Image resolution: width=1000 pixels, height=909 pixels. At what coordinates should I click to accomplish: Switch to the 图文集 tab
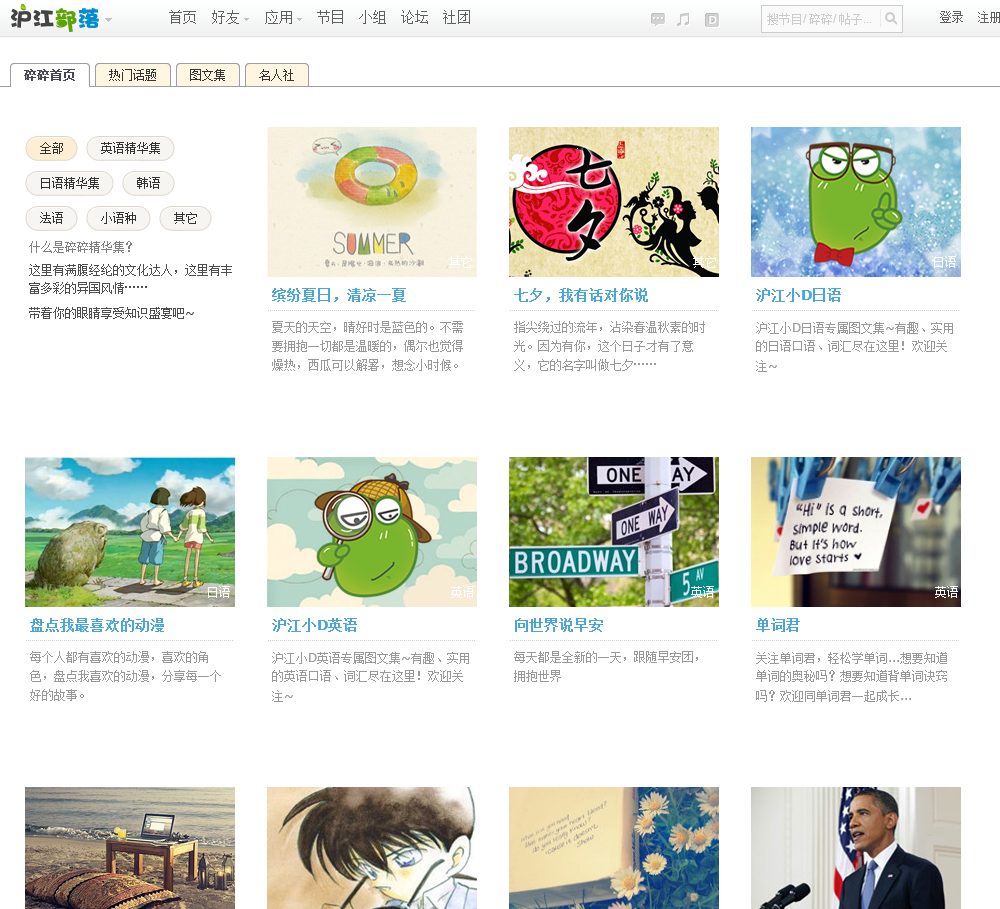click(x=207, y=75)
